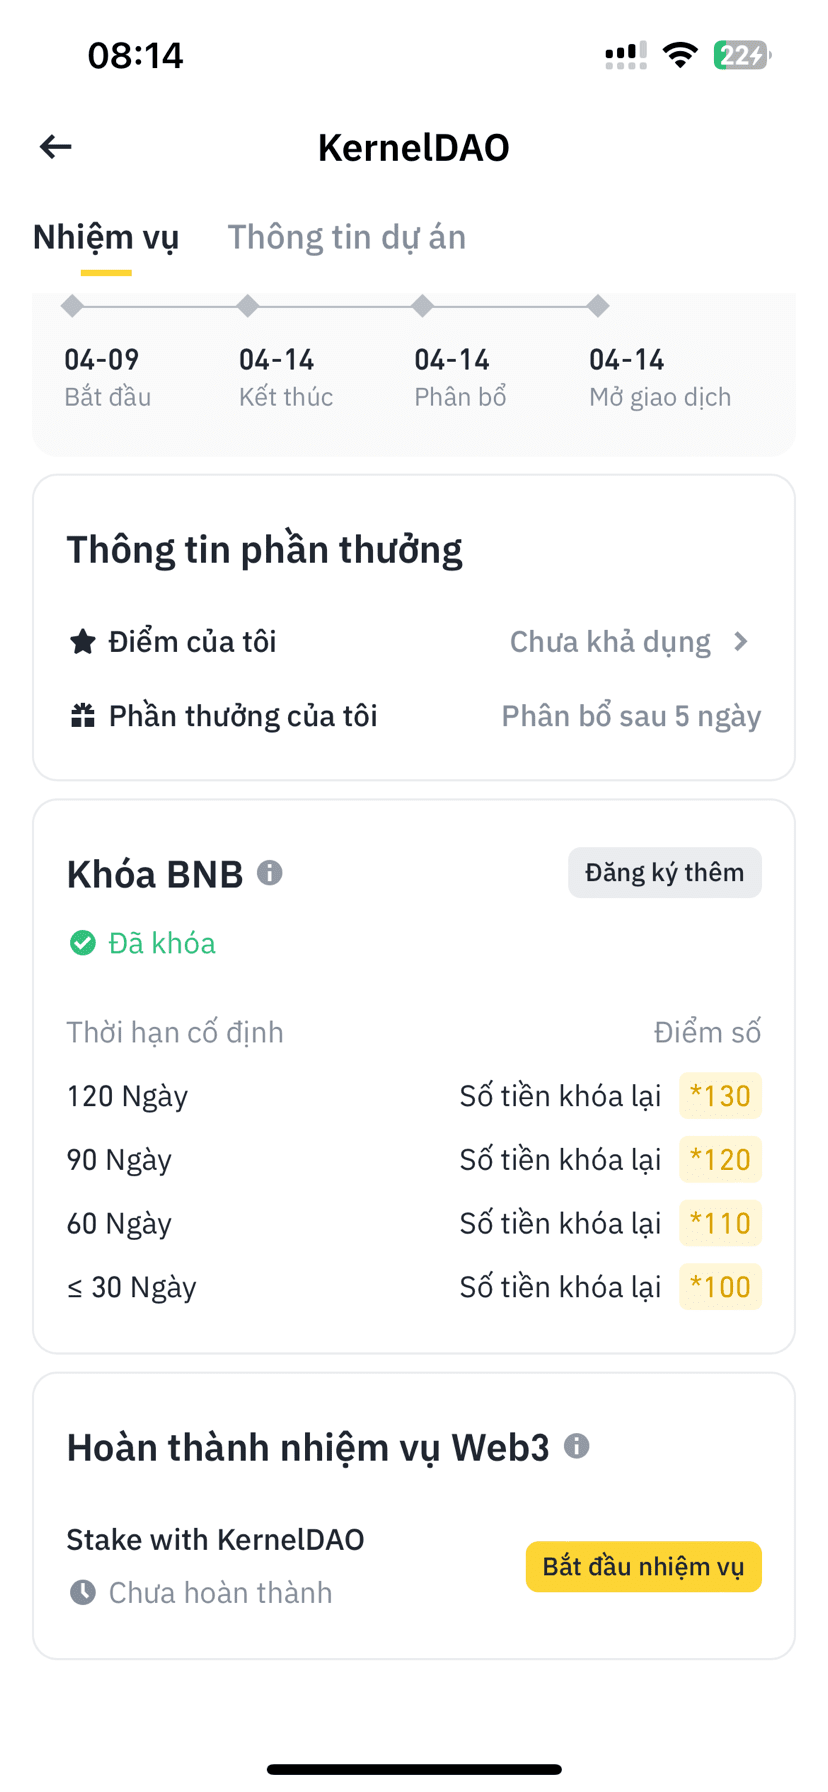Select the Mở giao dịch timeline marker
This screenshot has width=828, height=1792.
[598, 306]
